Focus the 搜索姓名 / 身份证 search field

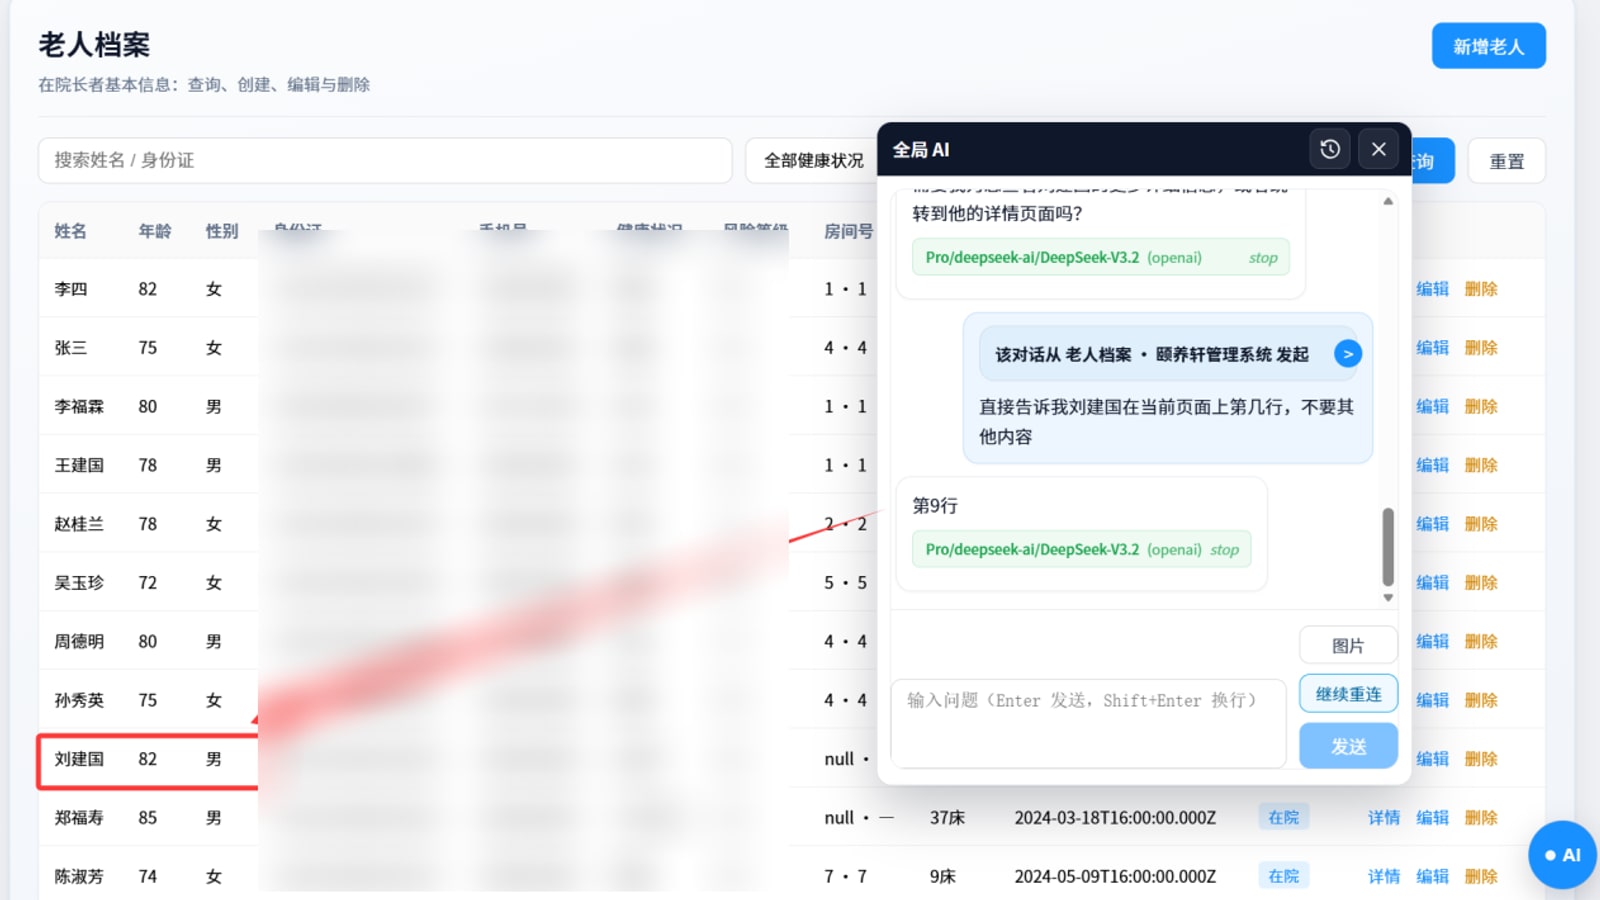coord(385,161)
